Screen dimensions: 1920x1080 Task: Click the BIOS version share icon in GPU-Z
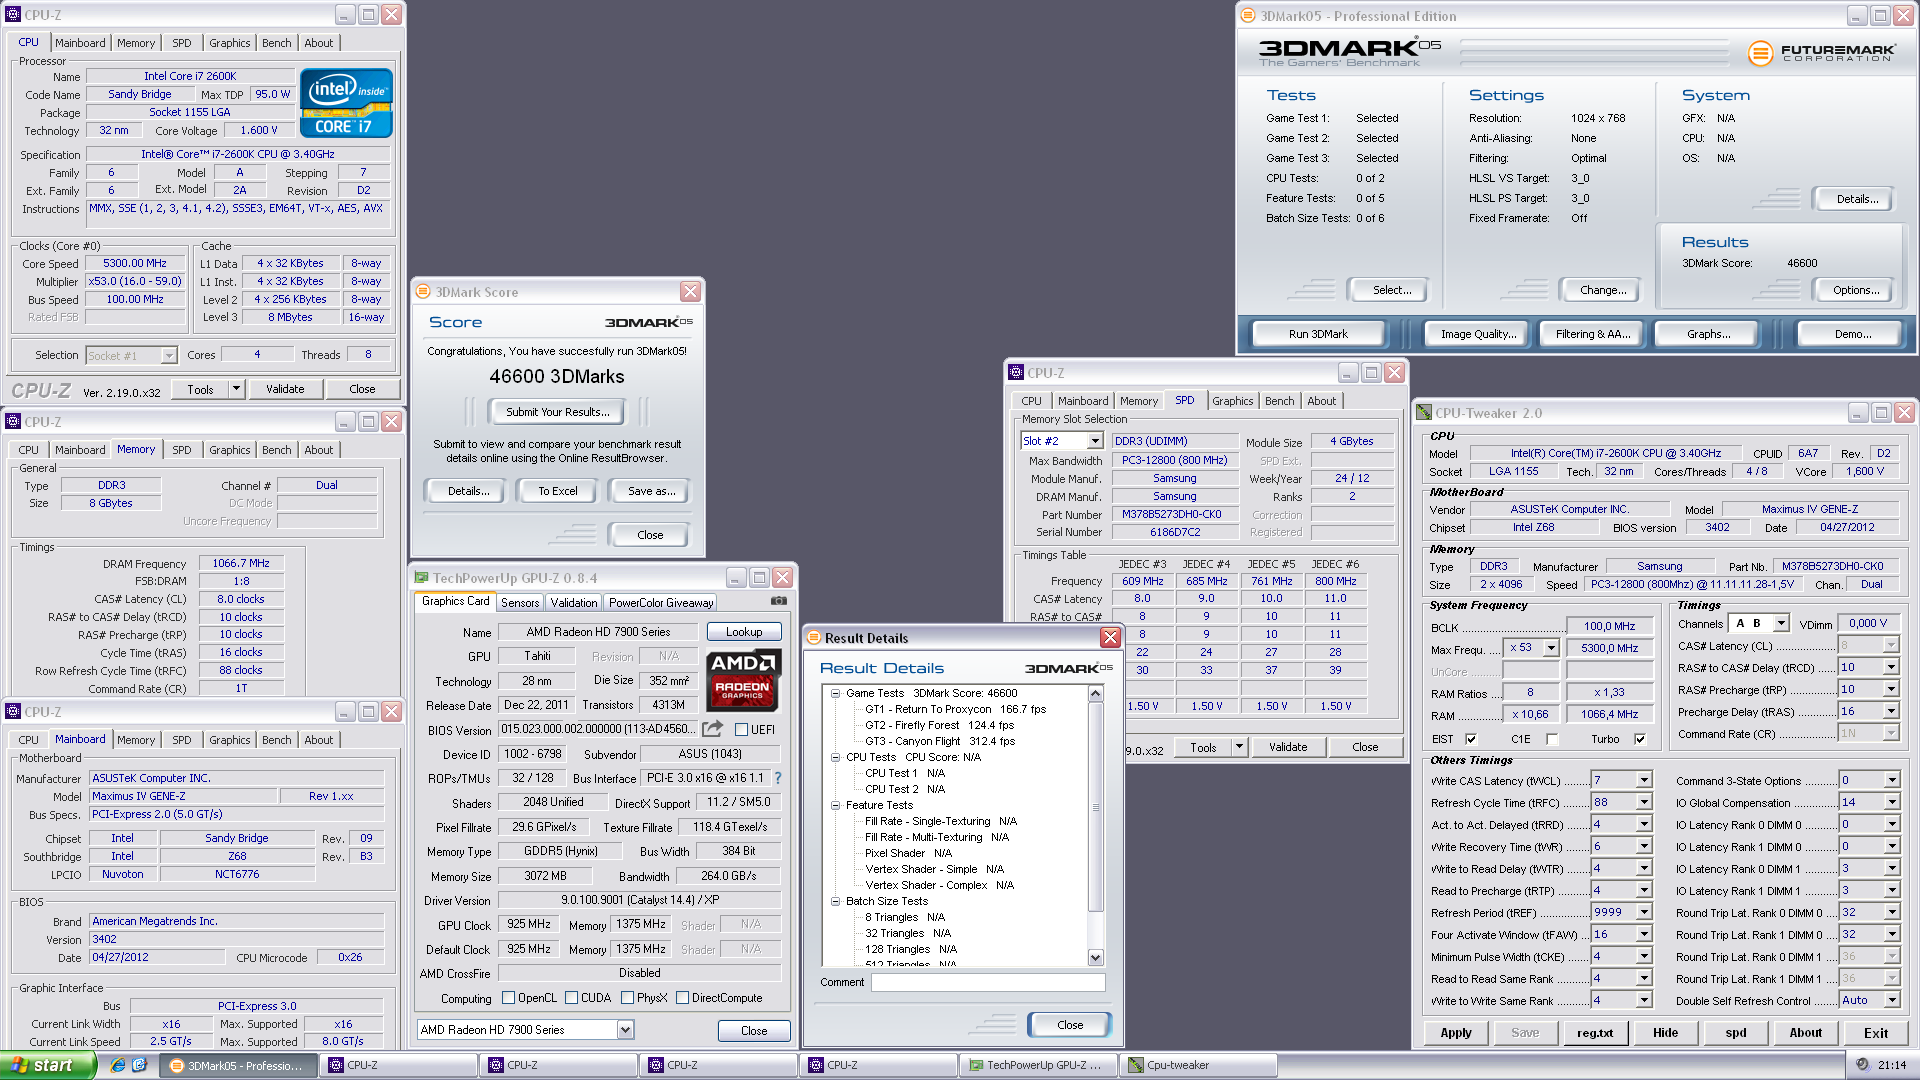[712, 729]
